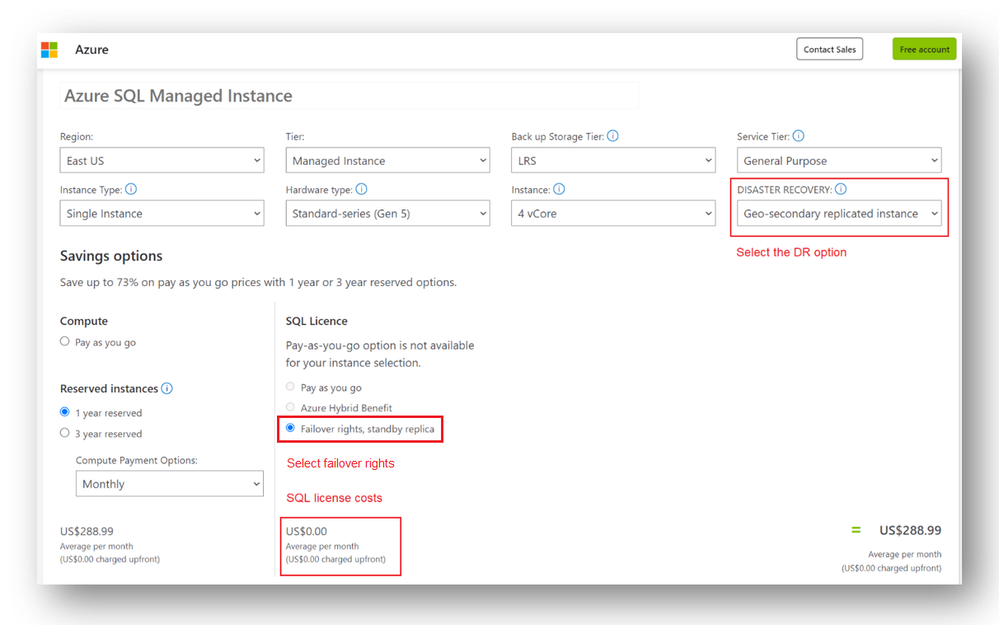Expand the Tier dropdown
999x625 pixels.
(x=388, y=161)
